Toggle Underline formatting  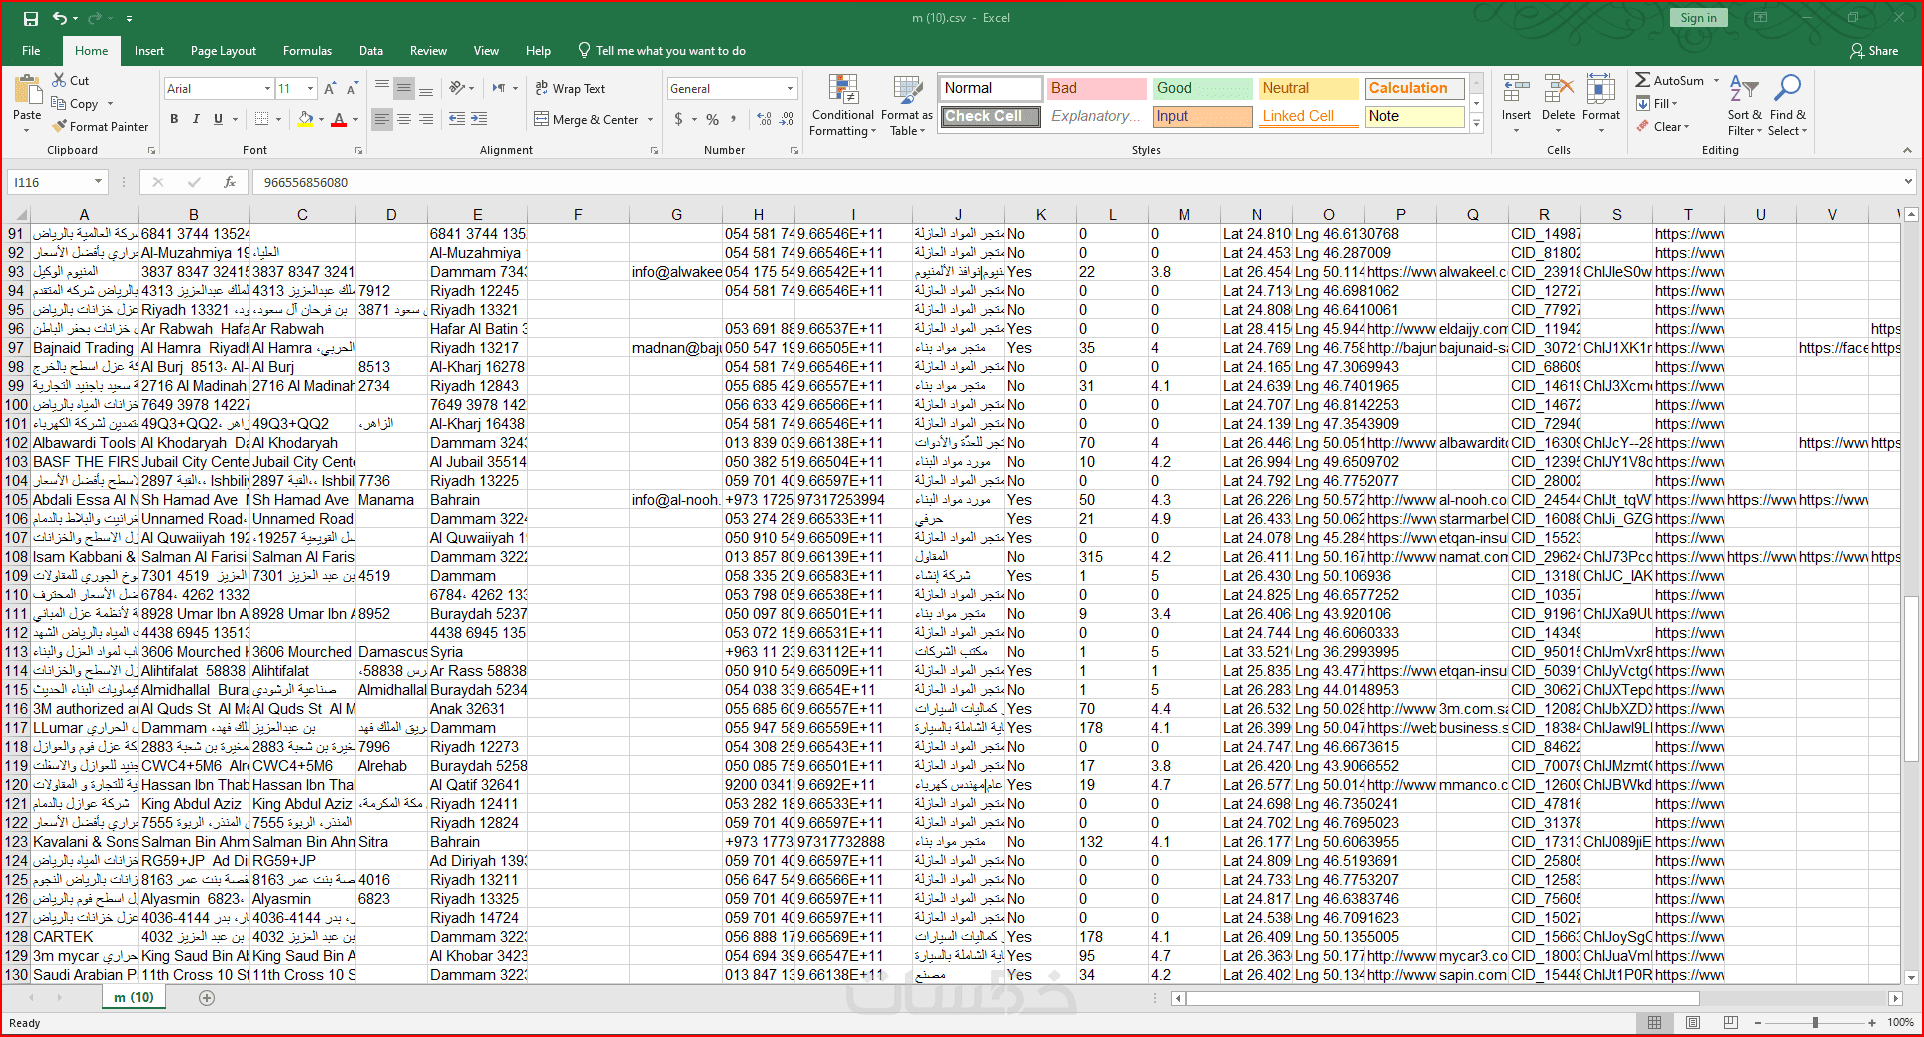(218, 119)
